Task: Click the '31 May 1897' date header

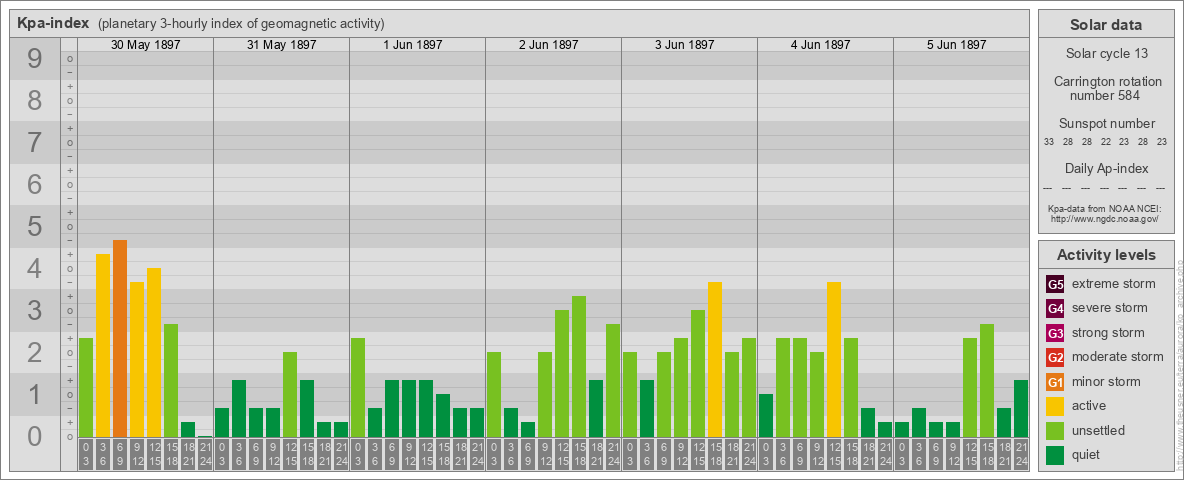Action: click(x=282, y=45)
